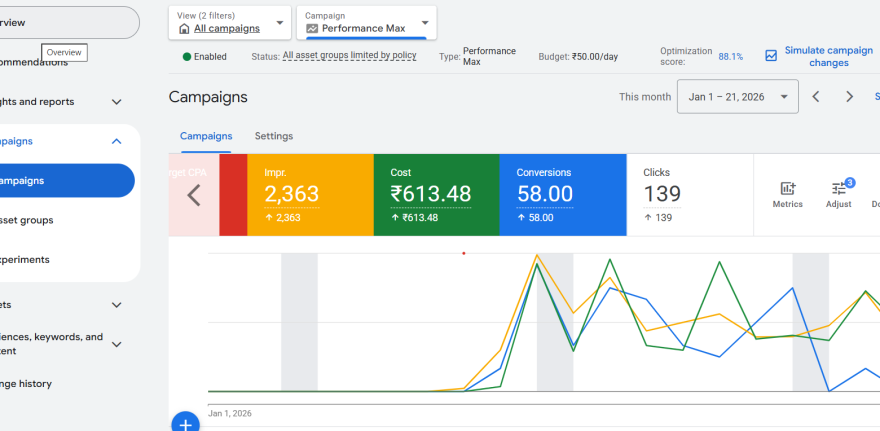Switch to the Settings tab
The image size is (880, 431).
(x=274, y=136)
